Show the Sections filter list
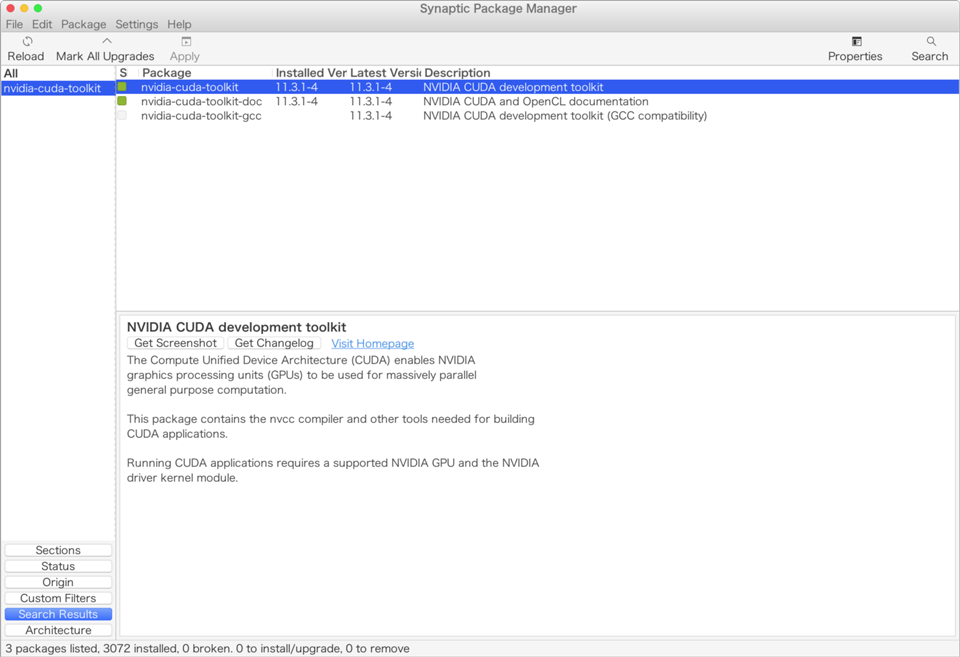This screenshot has width=960, height=657. (58, 550)
